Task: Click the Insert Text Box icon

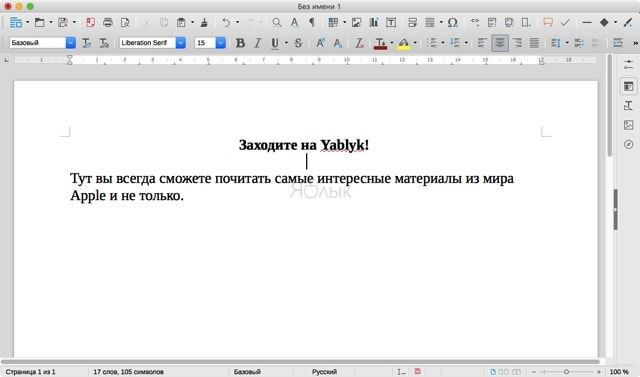Action: point(391,22)
